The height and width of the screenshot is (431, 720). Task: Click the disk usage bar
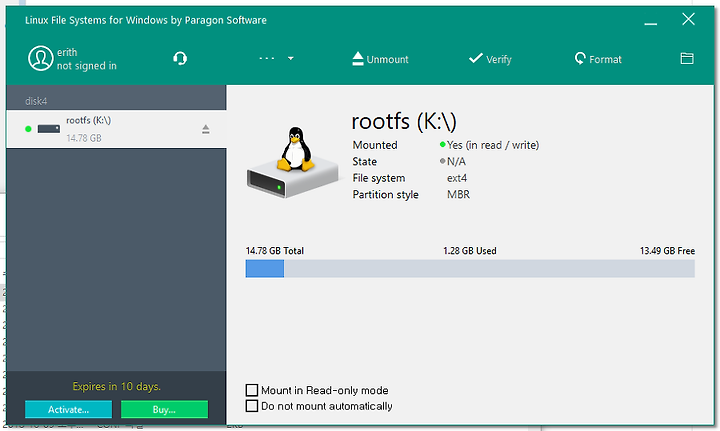[470, 269]
